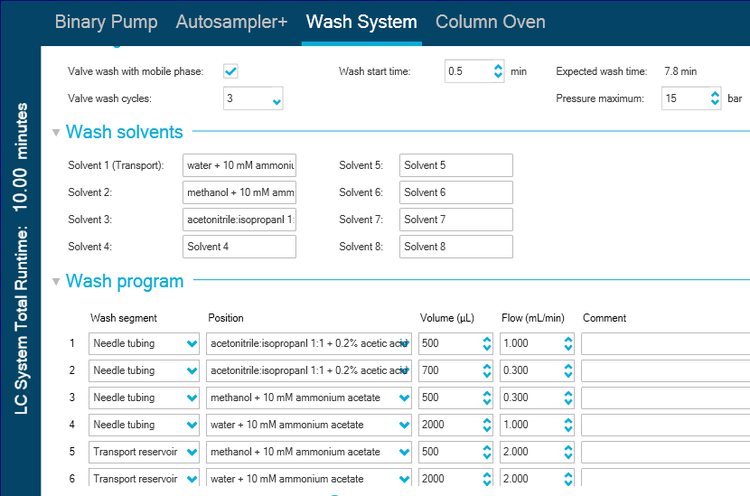This screenshot has height=496, width=750.
Task: Open row 5 Transport reservoir segment dropdown
Action: pos(192,452)
